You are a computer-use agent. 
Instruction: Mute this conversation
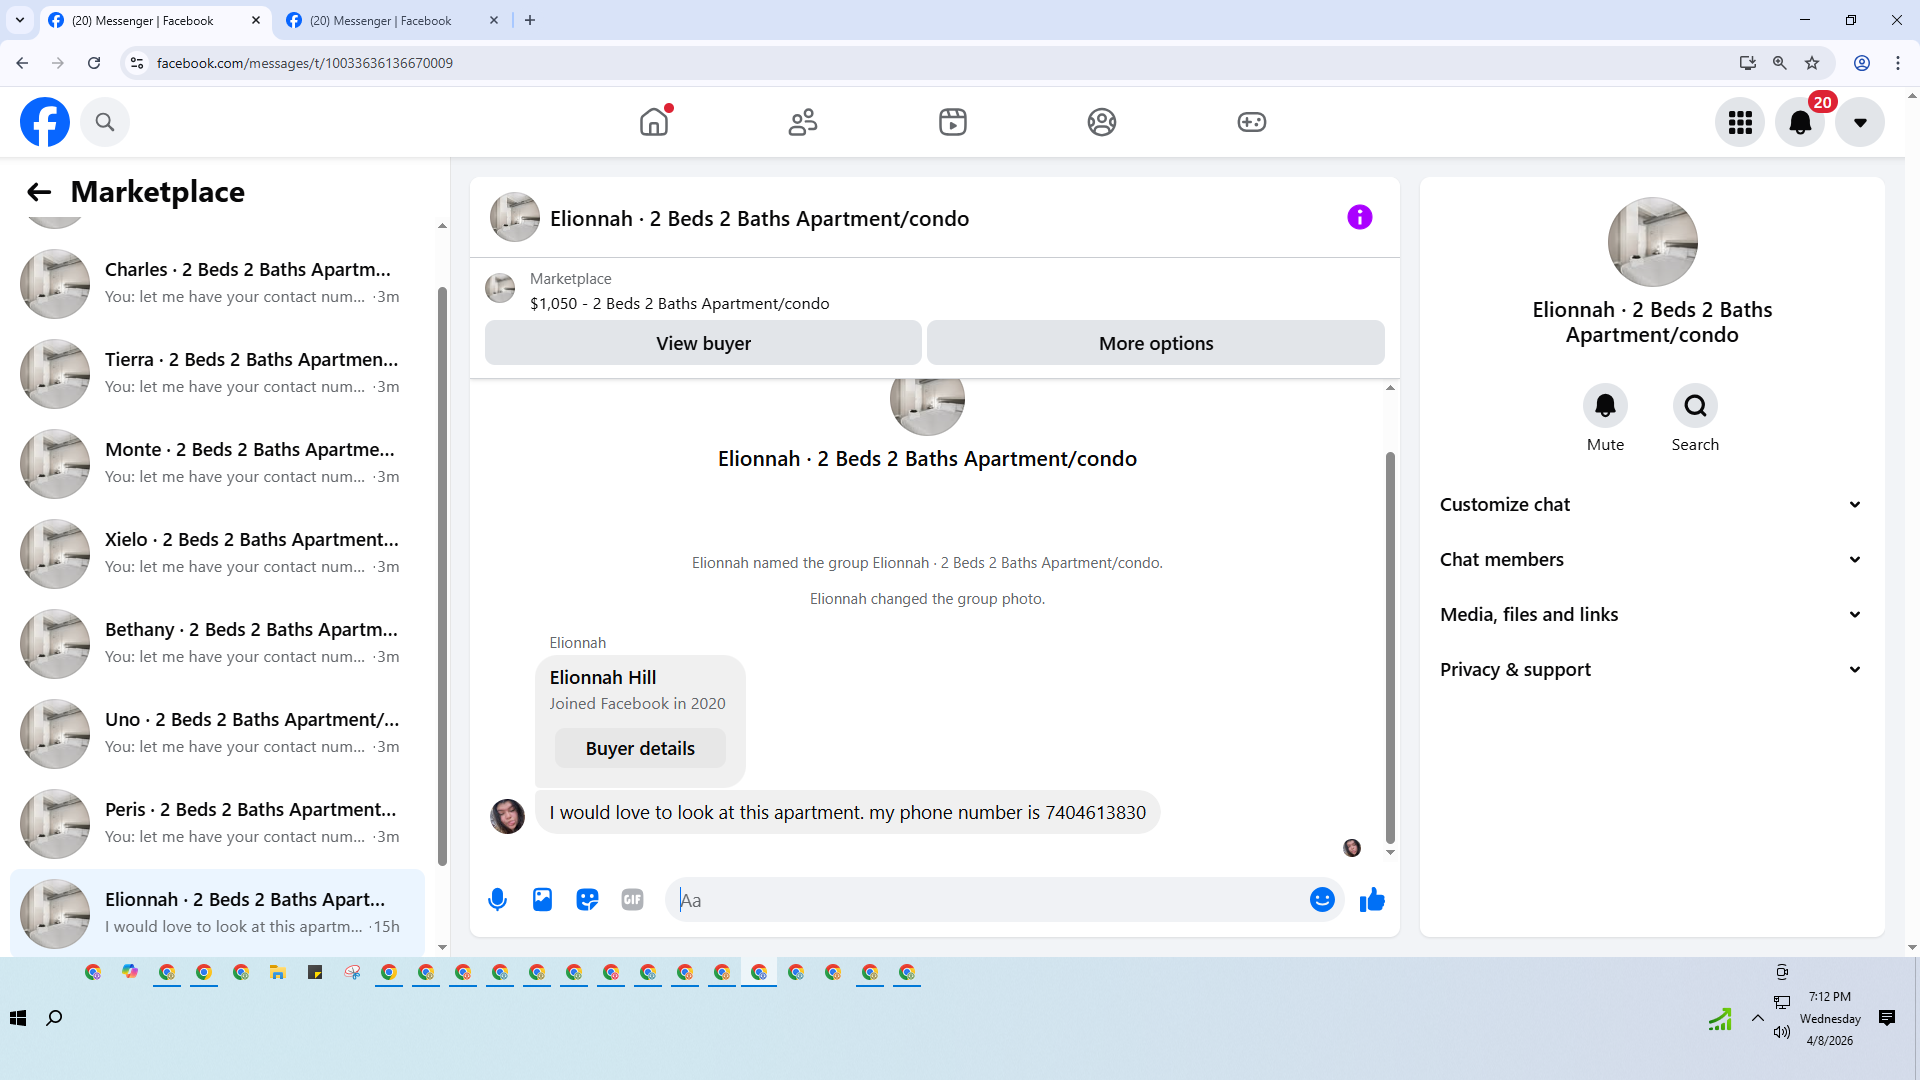(x=1605, y=406)
